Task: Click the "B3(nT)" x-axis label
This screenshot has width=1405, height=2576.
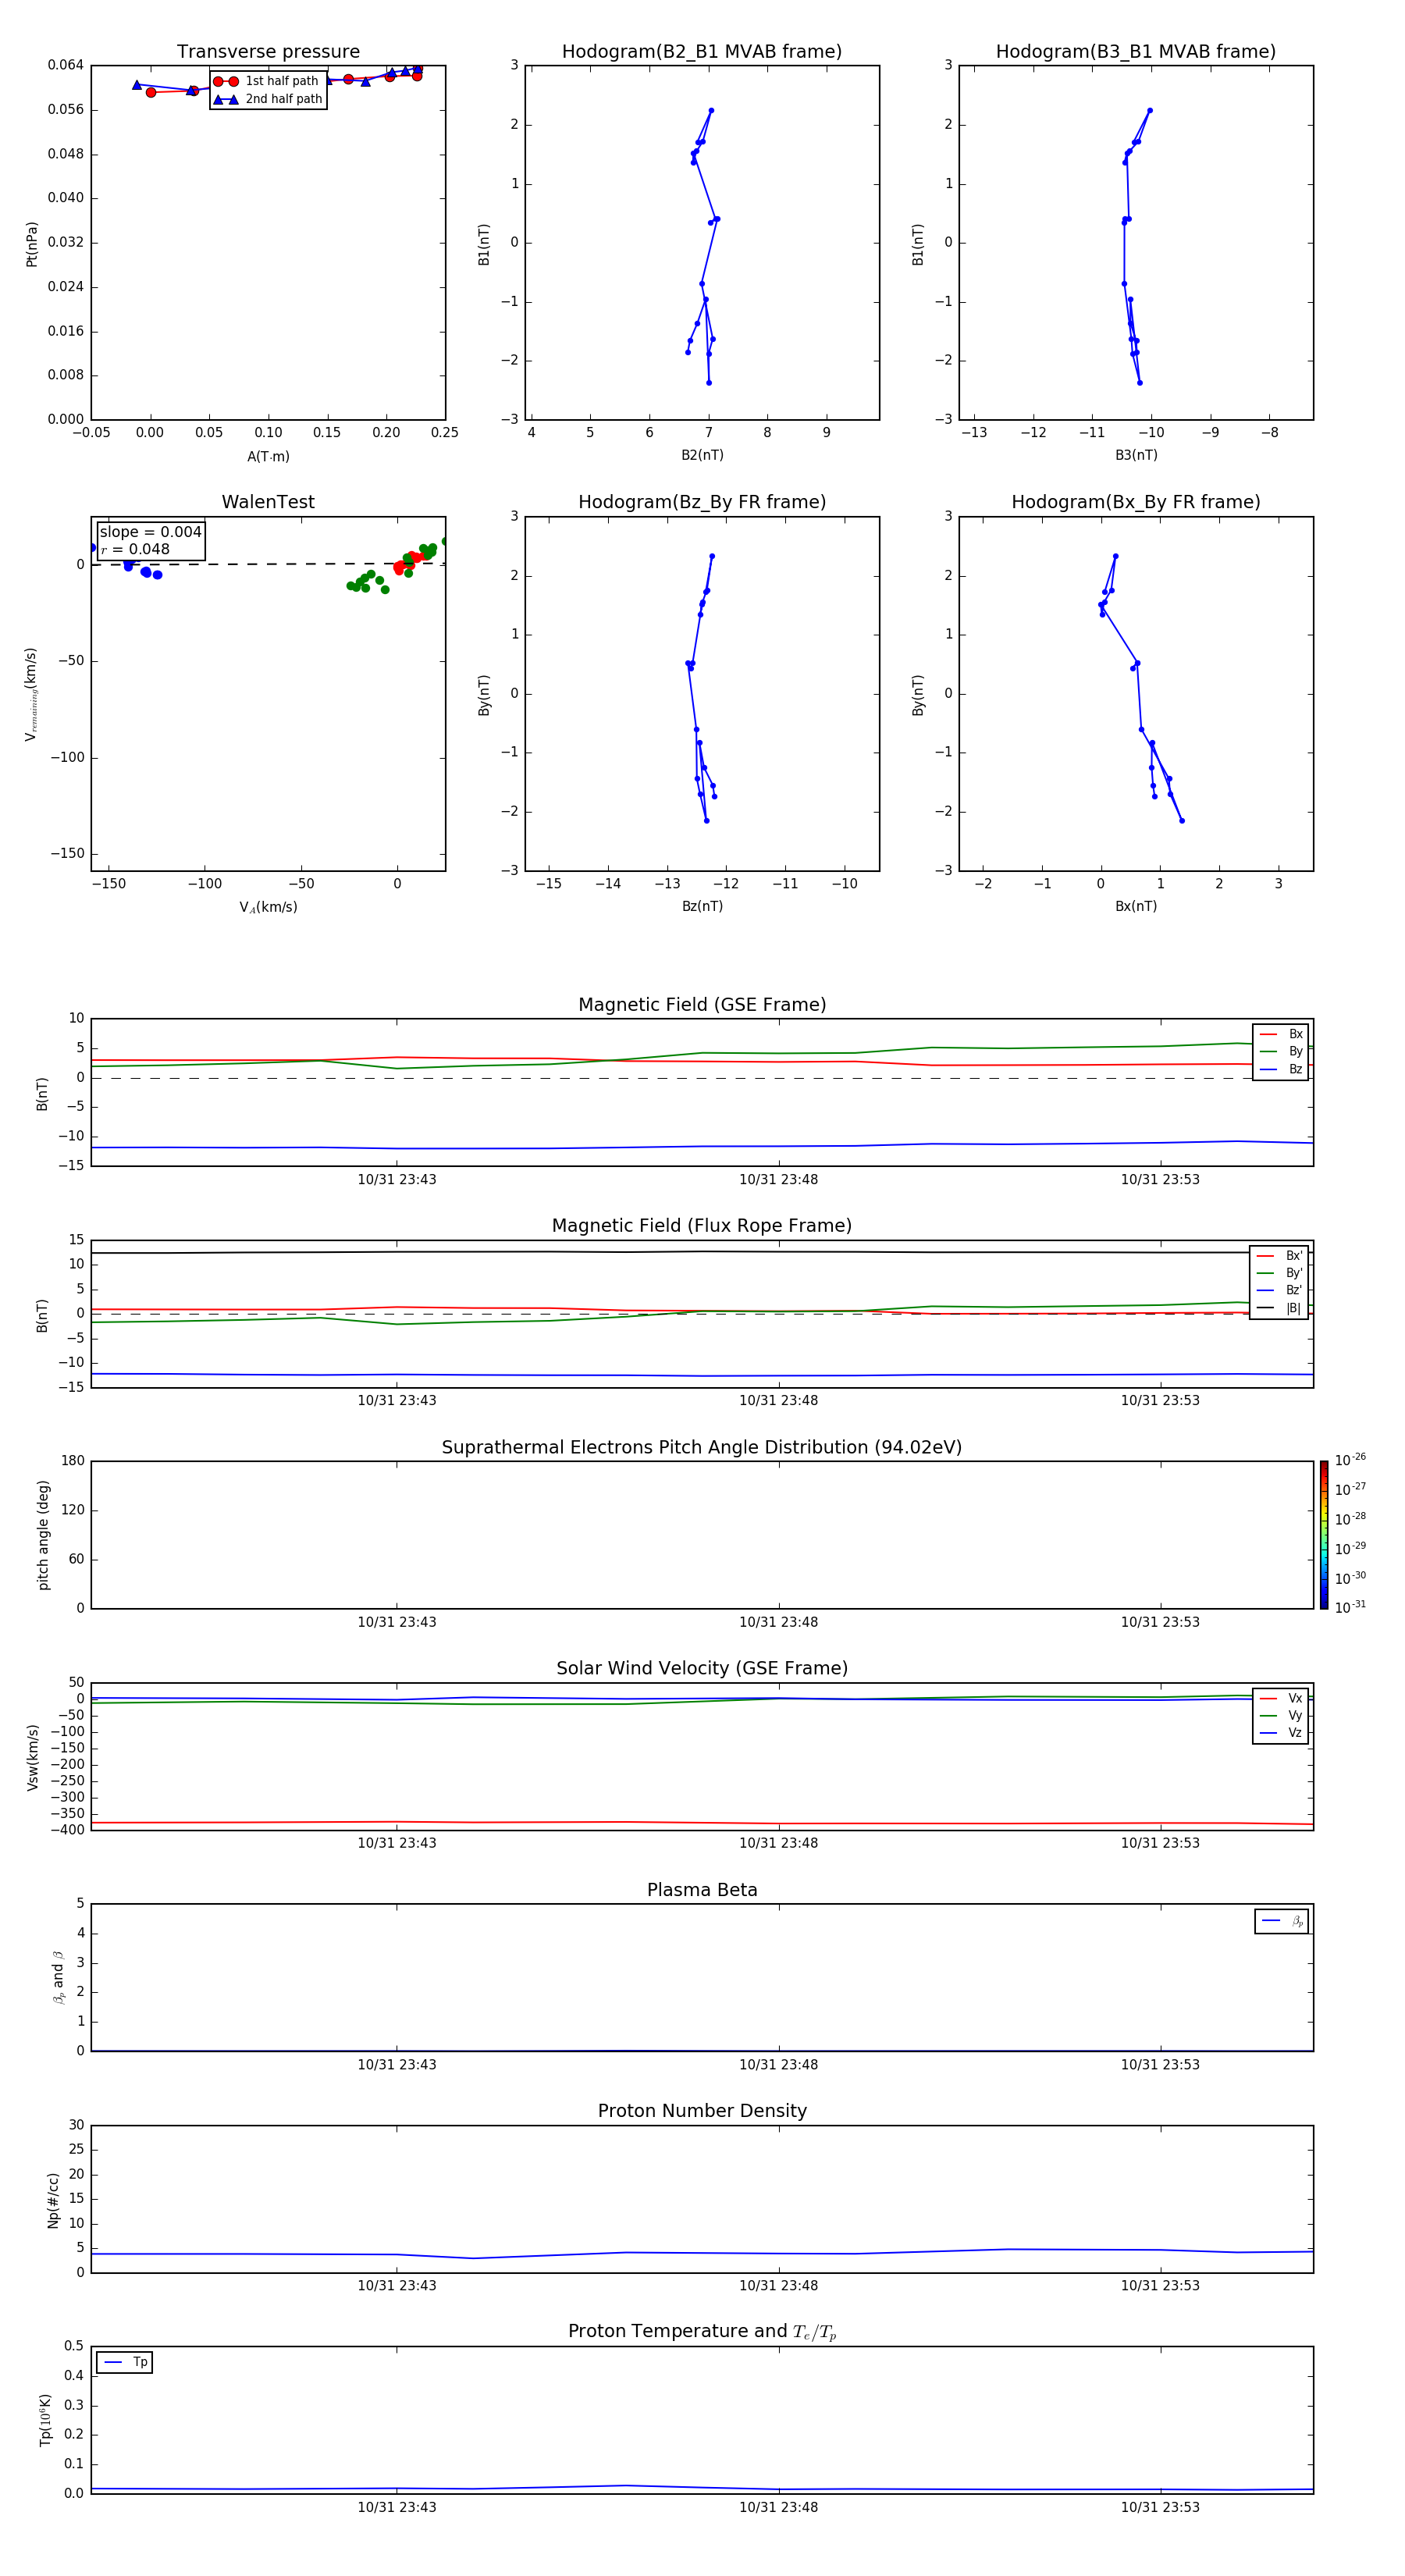Action: tap(1136, 455)
